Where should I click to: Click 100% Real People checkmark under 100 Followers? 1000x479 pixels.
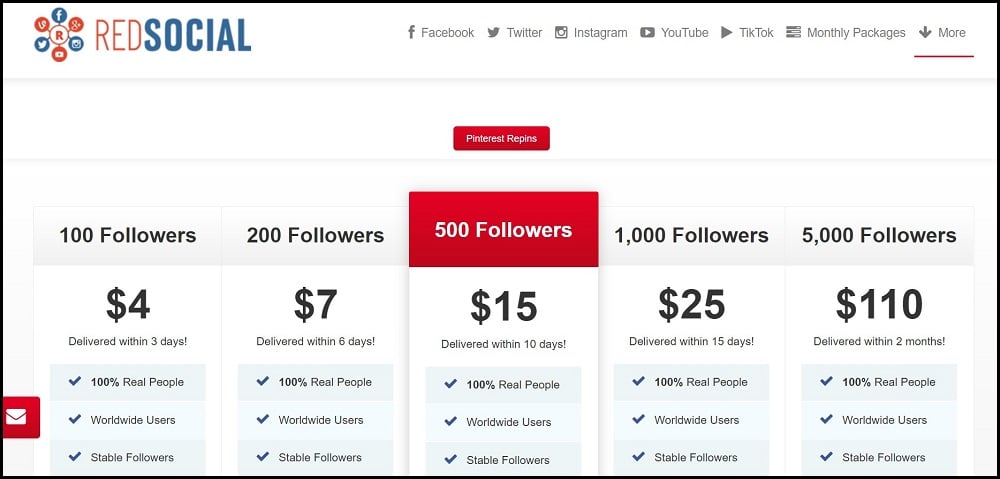coord(75,381)
